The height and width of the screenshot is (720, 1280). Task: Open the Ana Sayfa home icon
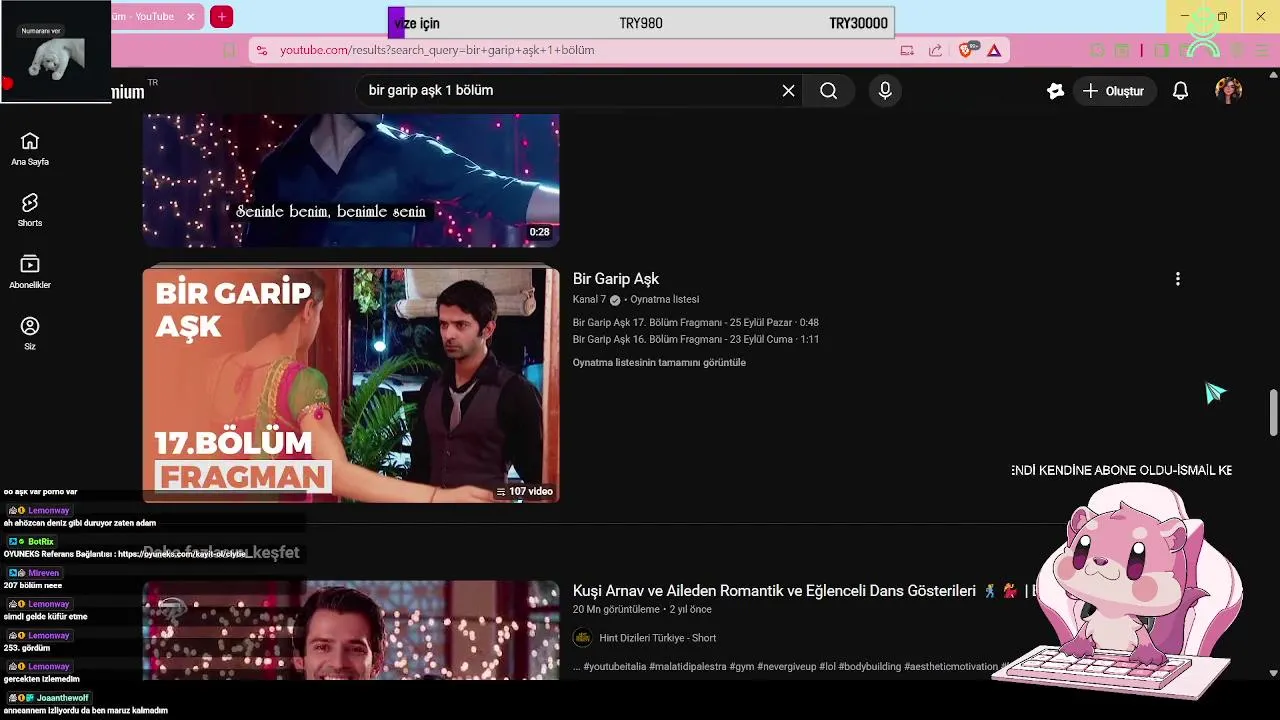[30, 141]
